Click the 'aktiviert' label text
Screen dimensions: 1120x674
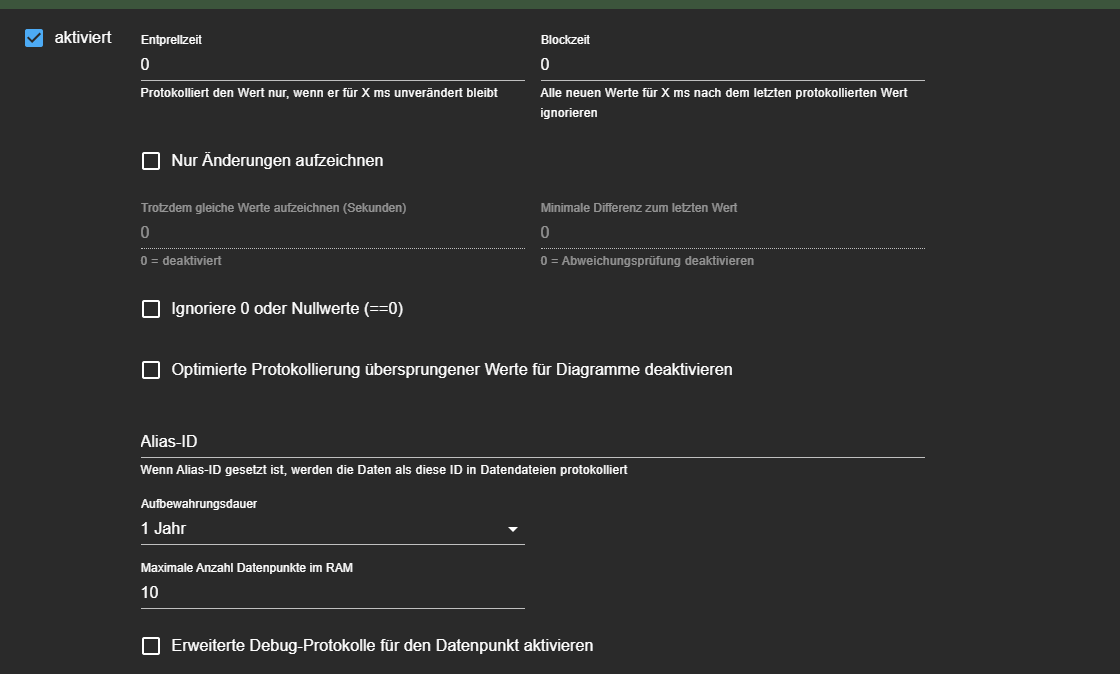point(83,38)
